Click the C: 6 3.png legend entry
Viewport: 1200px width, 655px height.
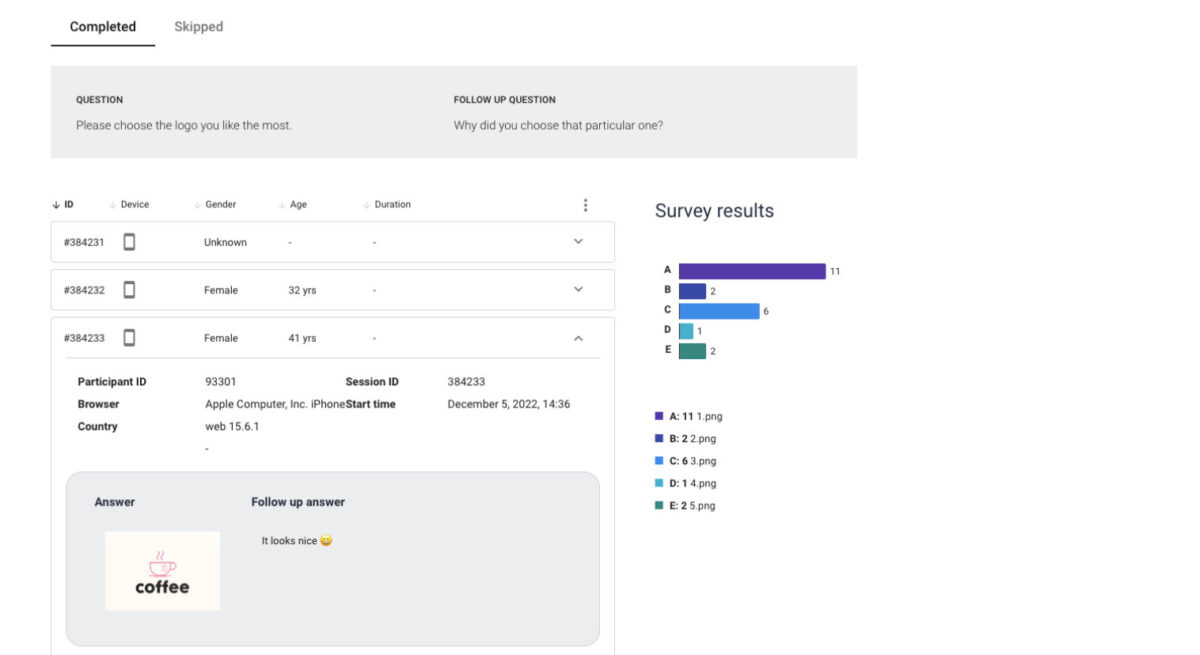[x=685, y=460]
